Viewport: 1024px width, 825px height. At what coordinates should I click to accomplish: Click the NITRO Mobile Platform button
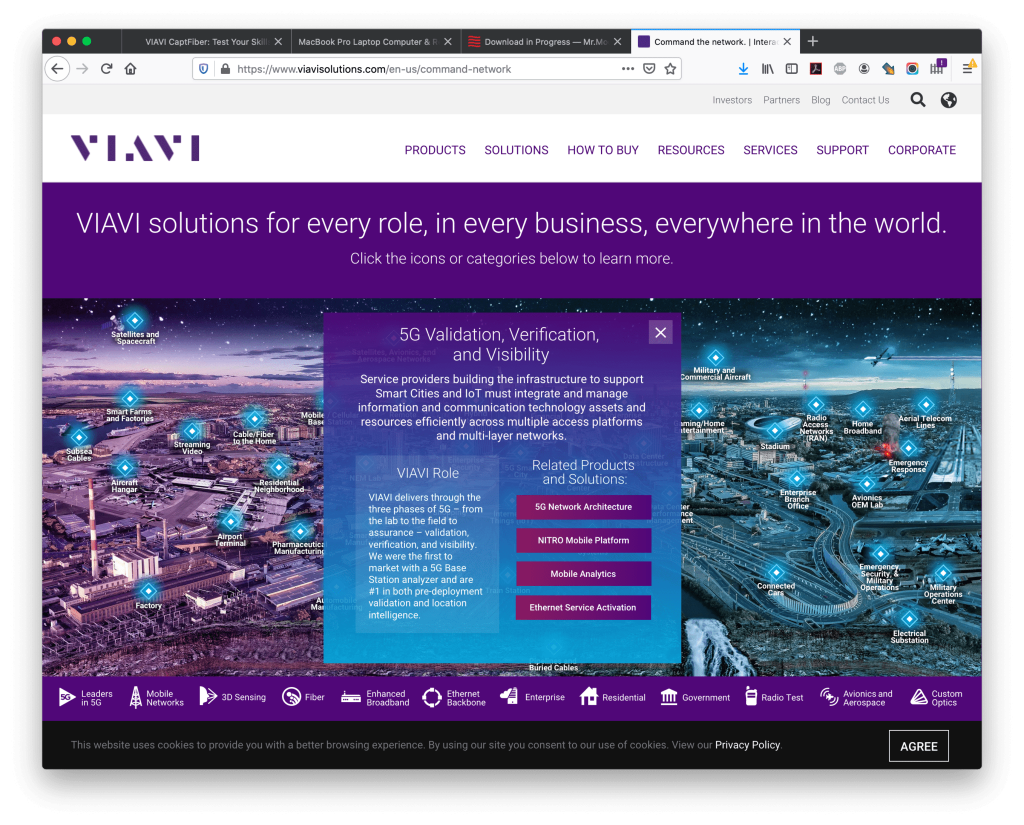(x=583, y=540)
